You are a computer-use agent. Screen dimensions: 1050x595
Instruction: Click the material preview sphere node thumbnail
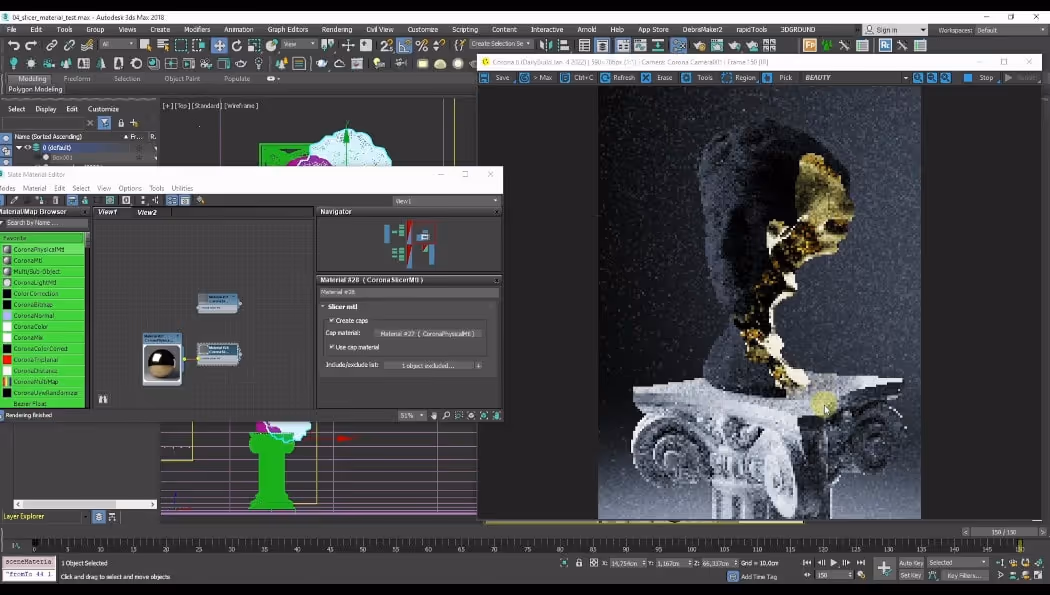pos(162,362)
